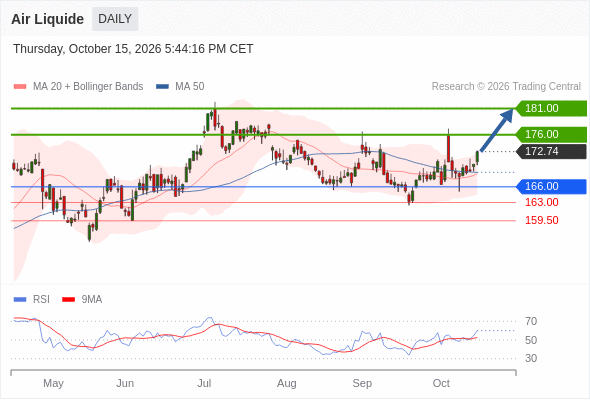Click the MA 50 legend label
Image resolution: width=590 pixels, height=400 pixels.
190,87
